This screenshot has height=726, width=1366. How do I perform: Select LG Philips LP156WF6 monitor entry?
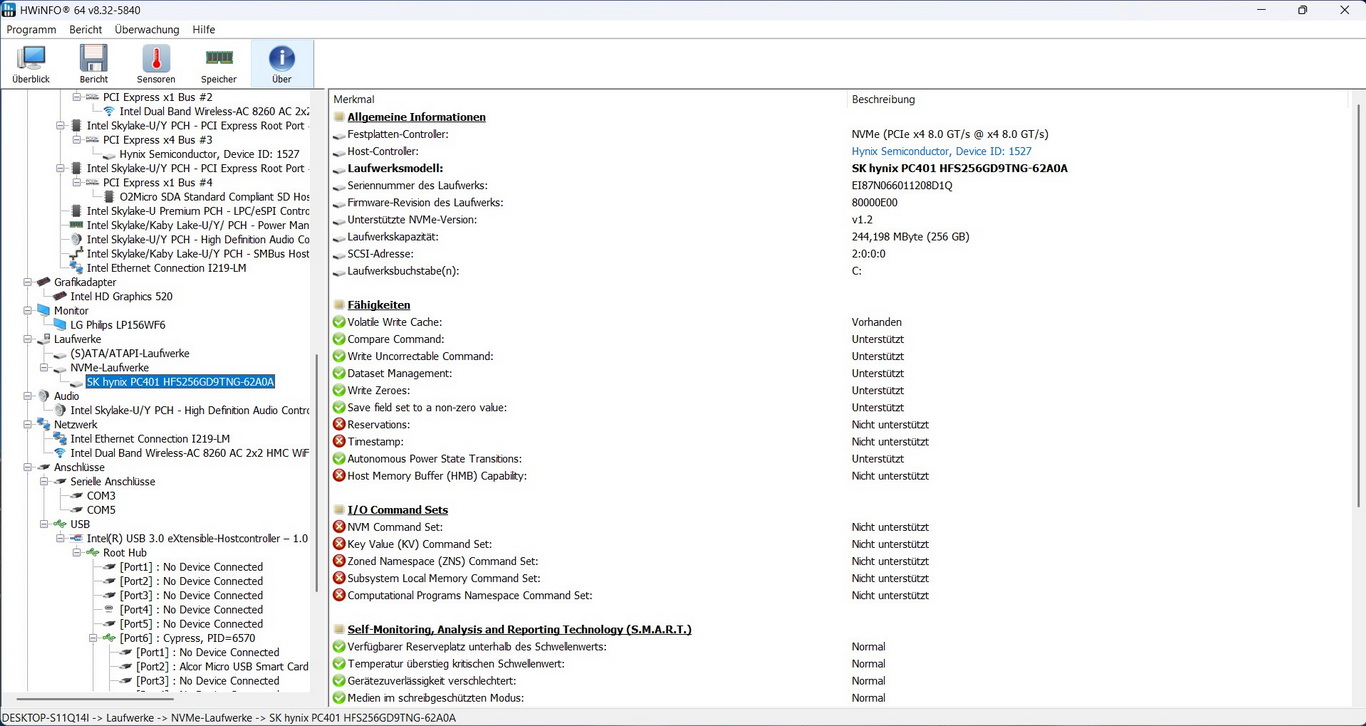(117, 325)
